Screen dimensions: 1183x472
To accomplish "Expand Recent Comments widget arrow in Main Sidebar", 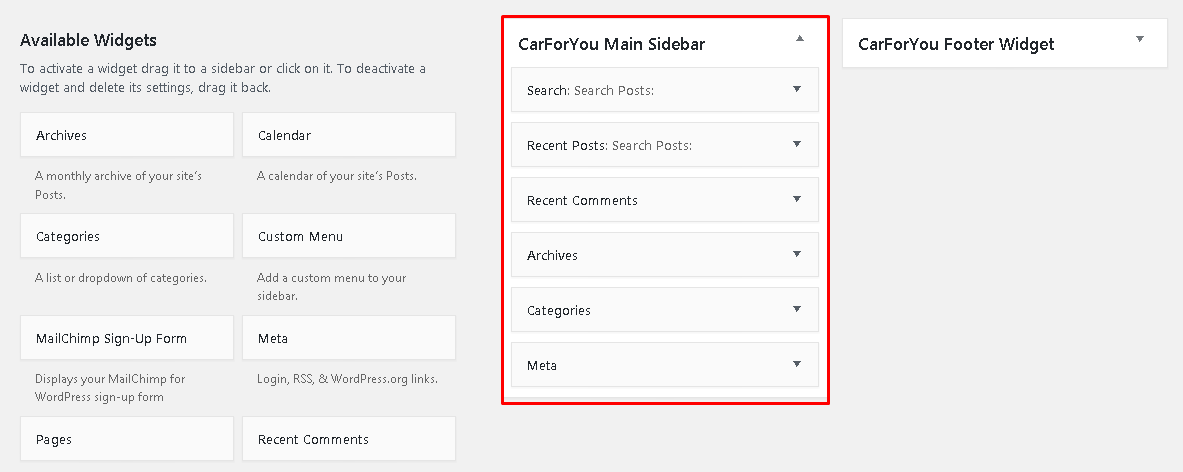I will click(797, 199).
